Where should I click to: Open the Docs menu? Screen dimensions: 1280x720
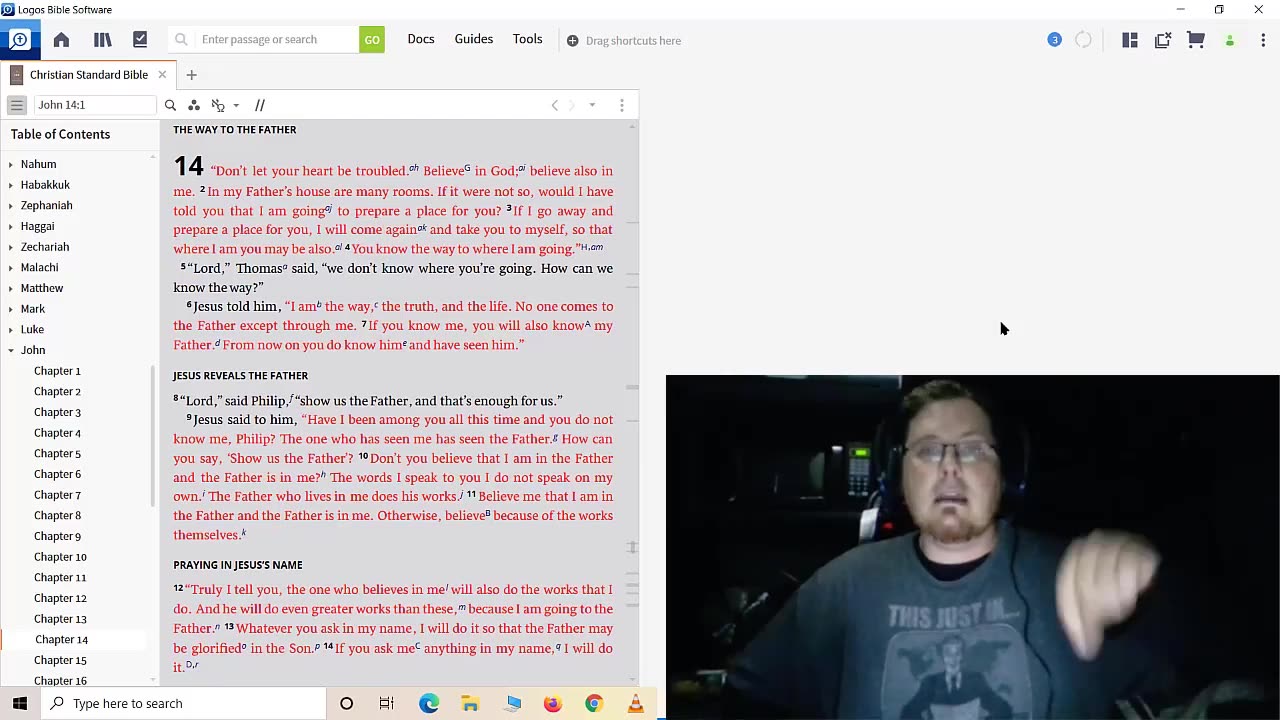pyautogui.click(x=421, y=39)
